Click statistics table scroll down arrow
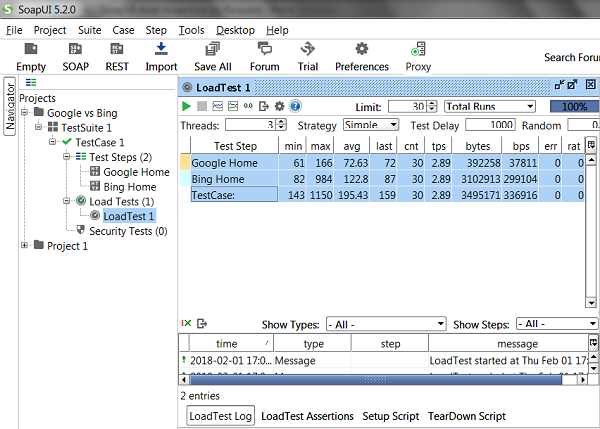Screen dimensions: 600x429 point(591,303)
